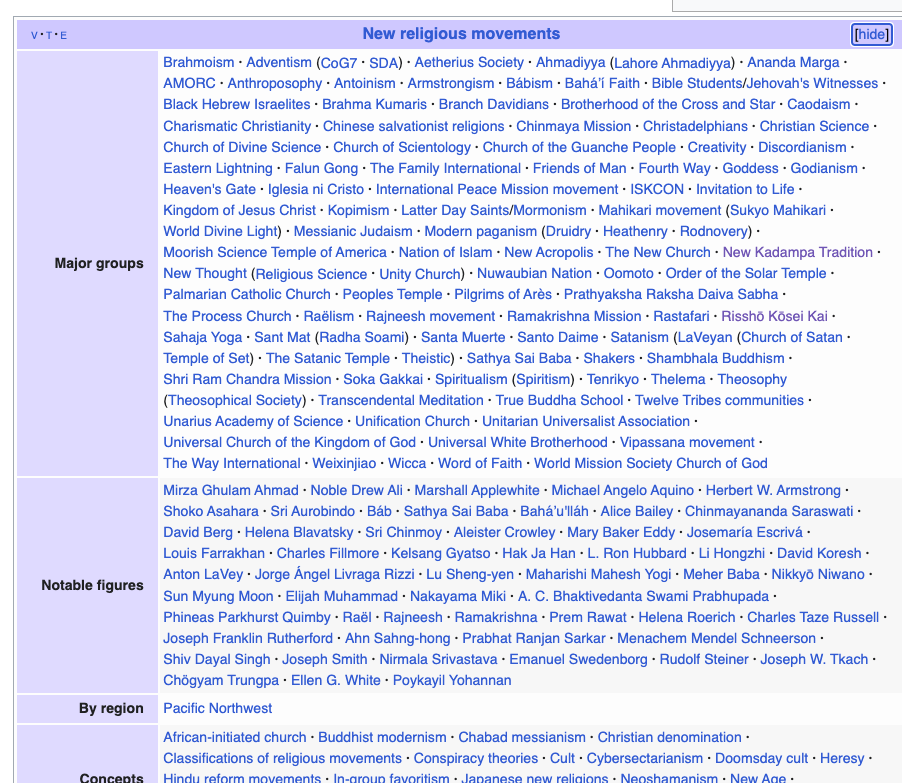Open the Wicca link
Screen dimensions: 902x783
coord(407,463)
